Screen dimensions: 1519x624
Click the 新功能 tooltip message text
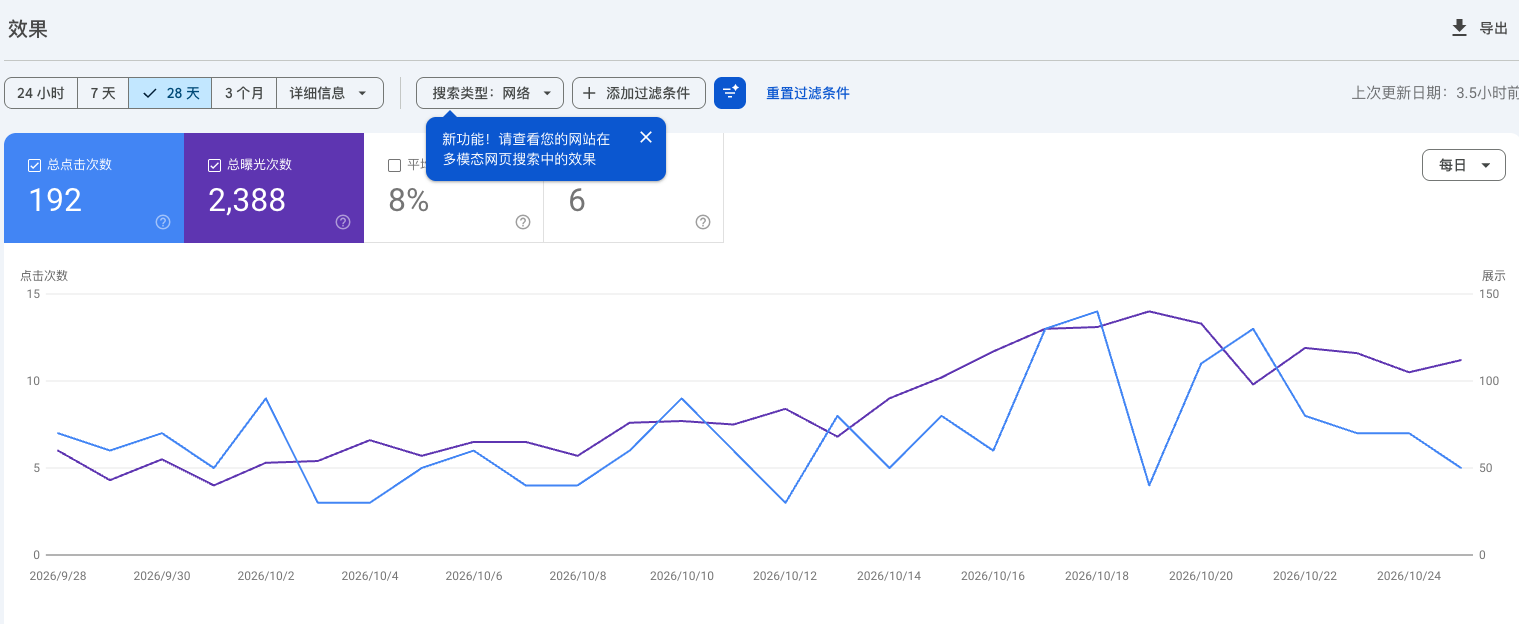coord(526,149)
